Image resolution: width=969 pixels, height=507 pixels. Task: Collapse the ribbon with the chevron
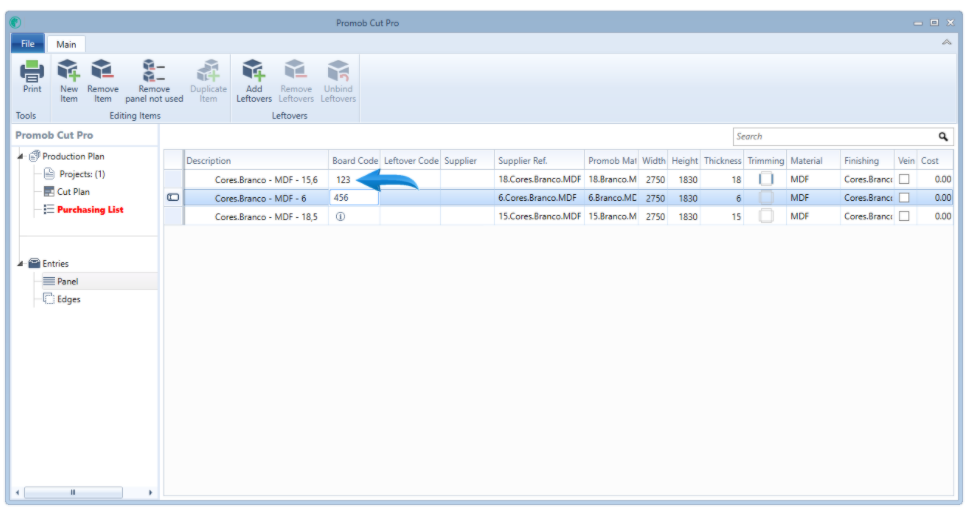click(x=946, y=42)
